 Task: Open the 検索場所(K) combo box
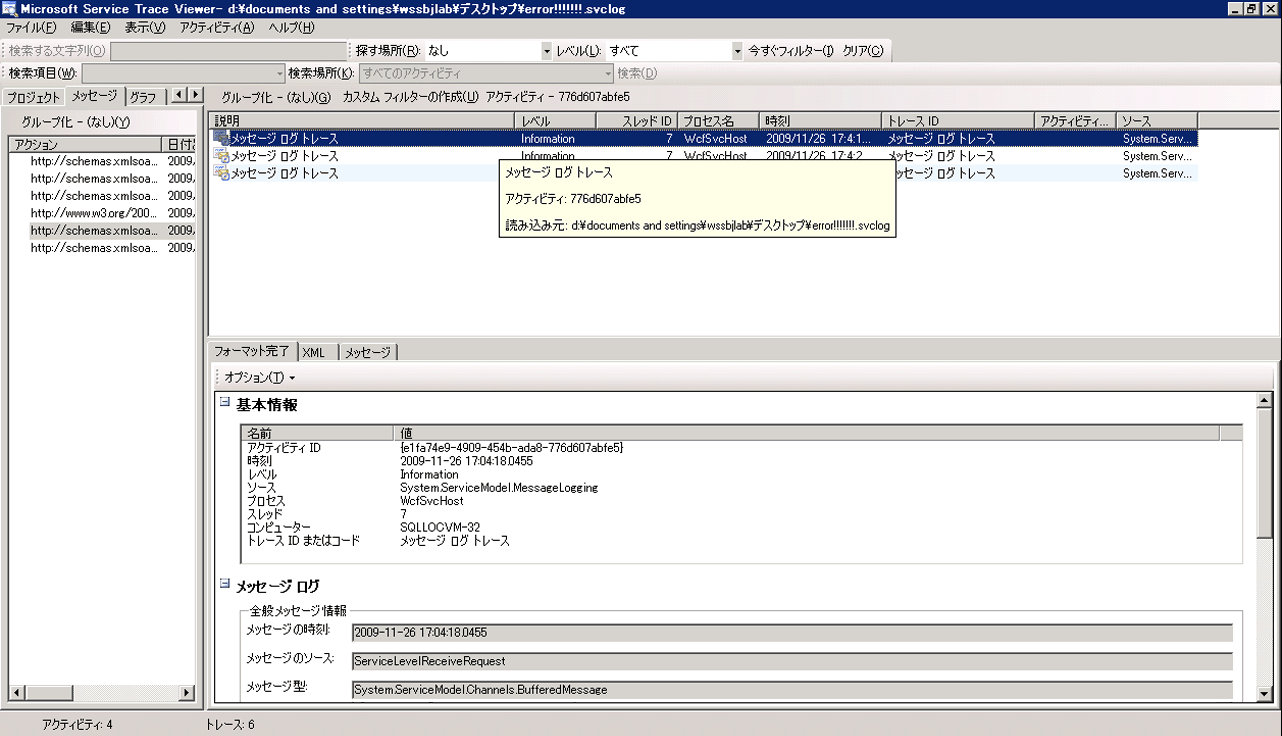pos(608,73)
